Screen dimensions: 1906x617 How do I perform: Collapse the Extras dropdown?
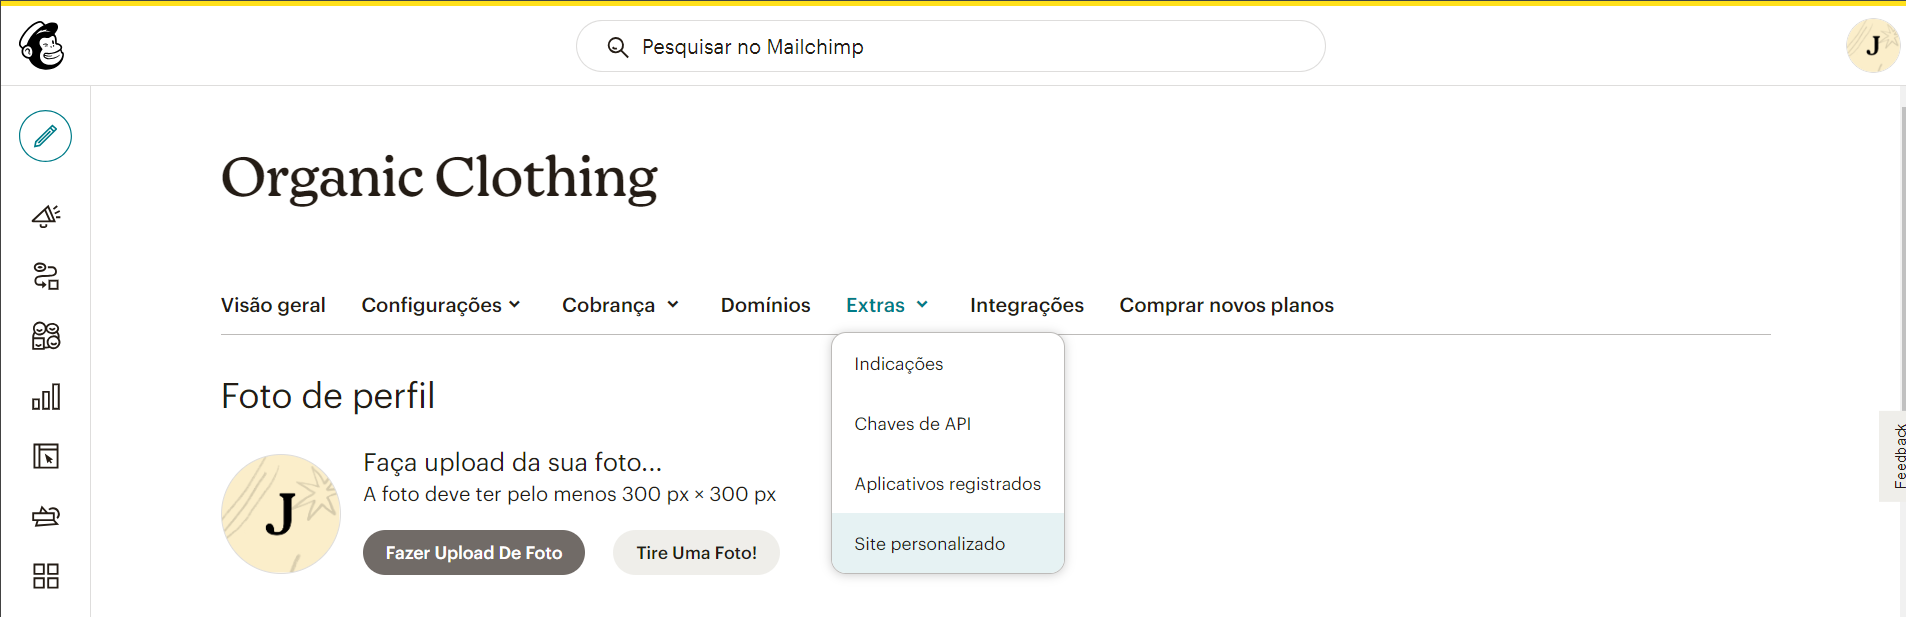(x=887, y=305)
